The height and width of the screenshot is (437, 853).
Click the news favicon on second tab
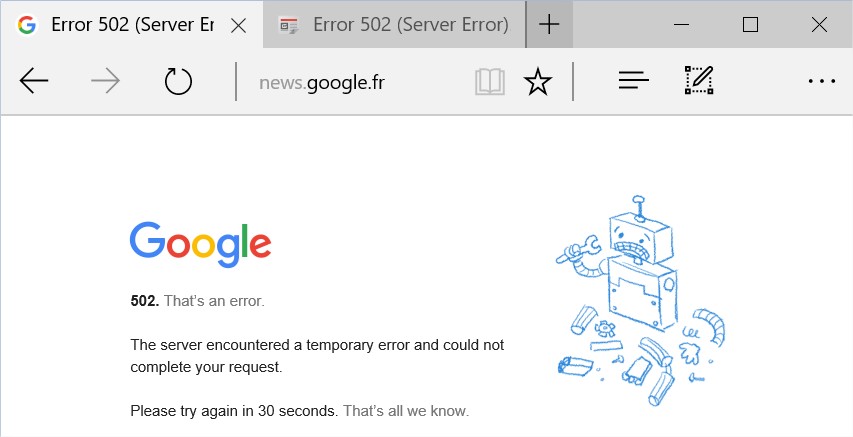point(288,25)
